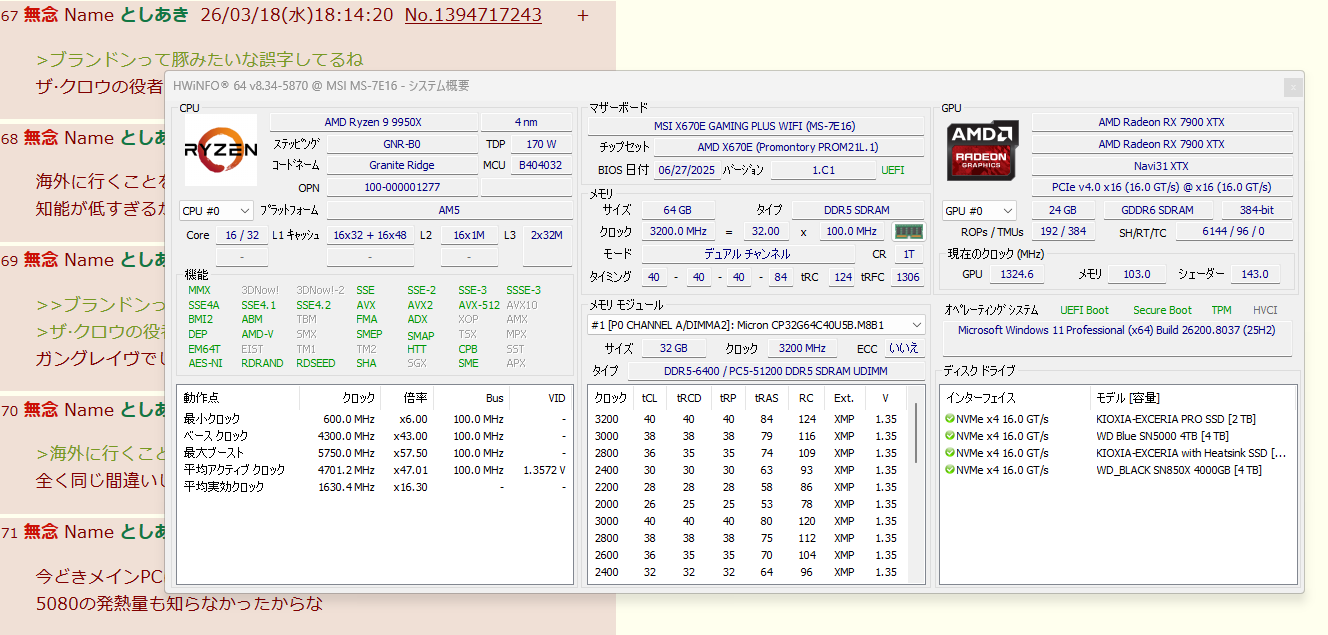Image resolution: width=1328 pixels, height=635 pixels.
Task: Click the AMD Radeon Graphics logo
Action: pyautogui.click(x=983, y=150)
